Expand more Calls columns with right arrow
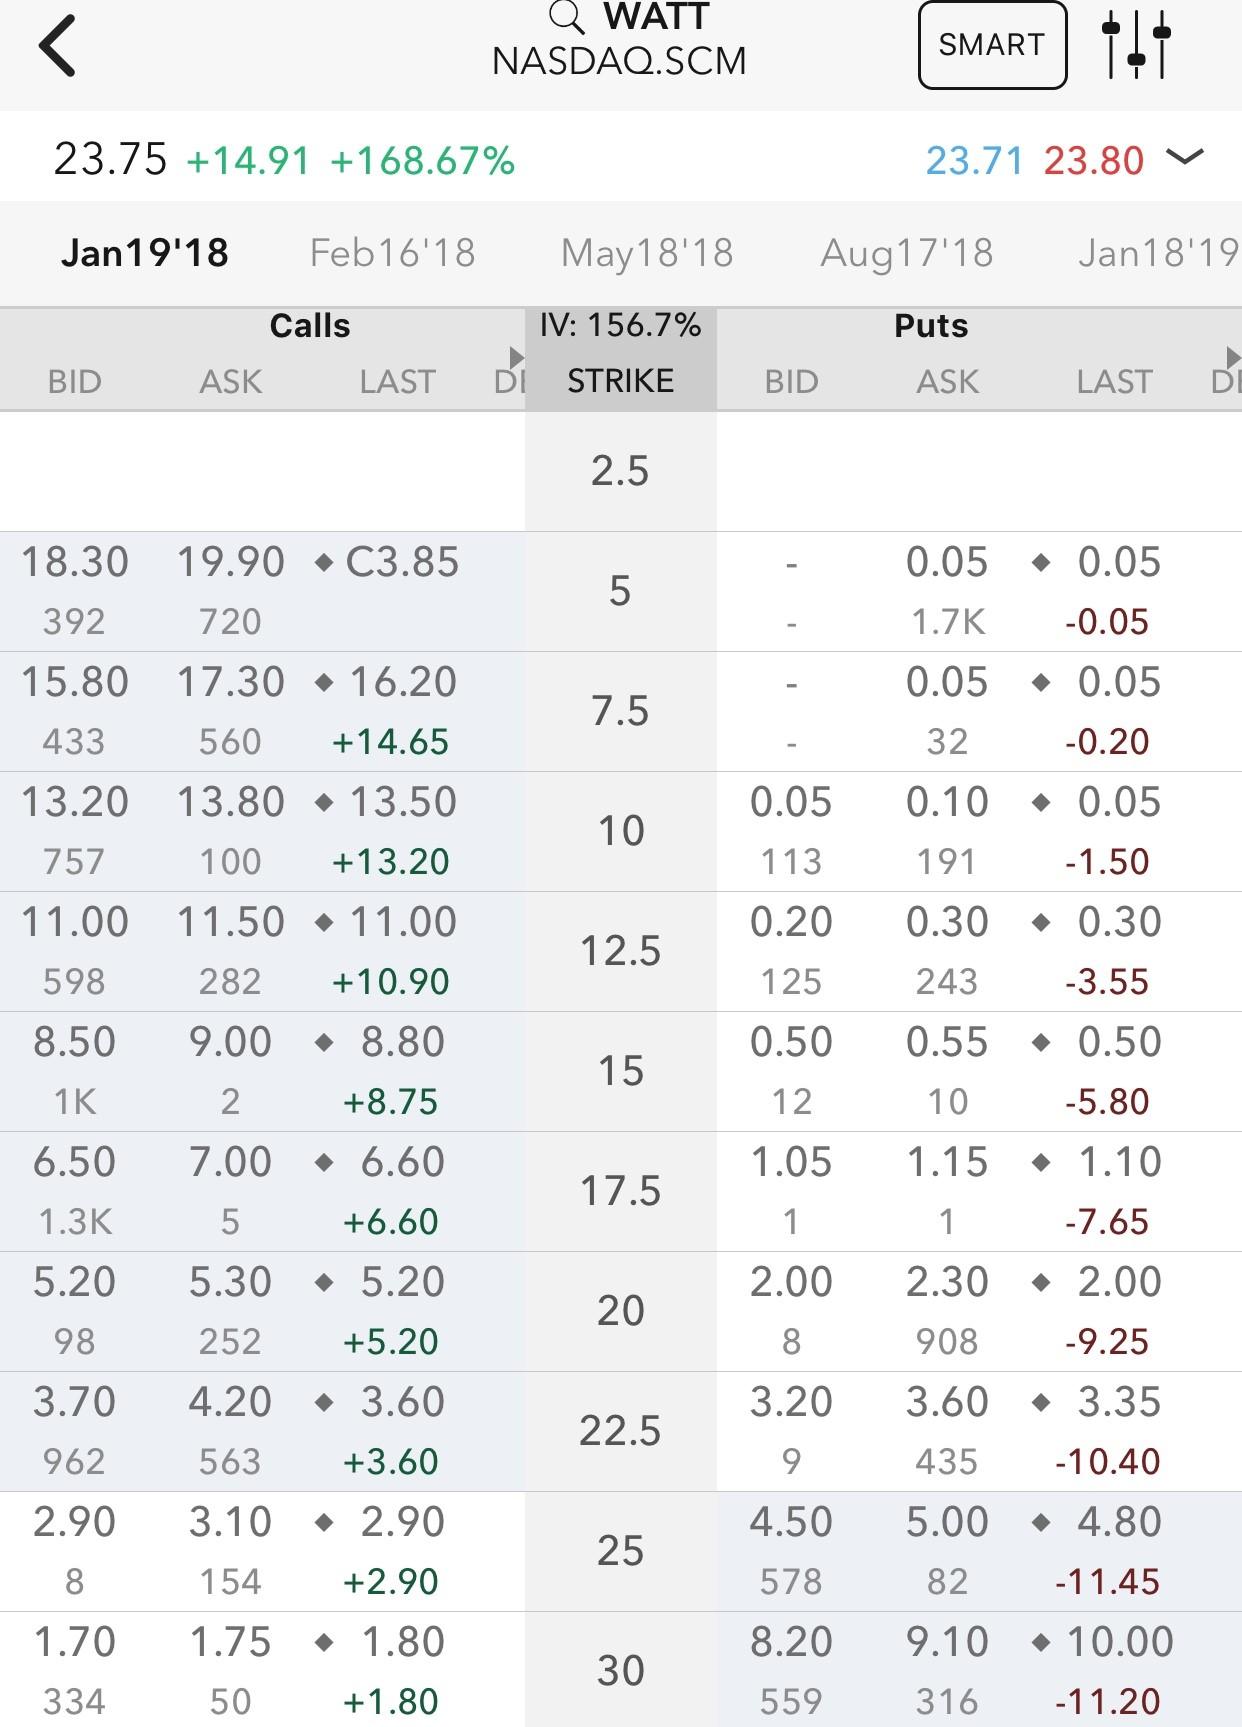The width and height of the screenshot is (1242, 1727). 516,357
